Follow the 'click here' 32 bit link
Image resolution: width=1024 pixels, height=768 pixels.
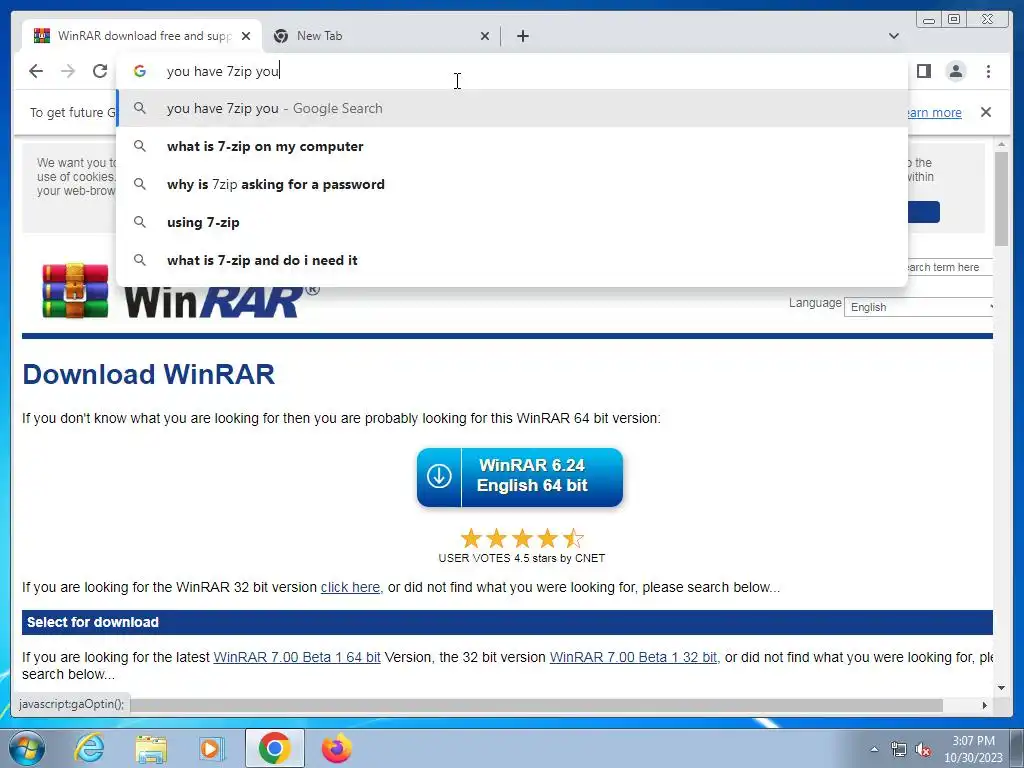click(350, 587)
